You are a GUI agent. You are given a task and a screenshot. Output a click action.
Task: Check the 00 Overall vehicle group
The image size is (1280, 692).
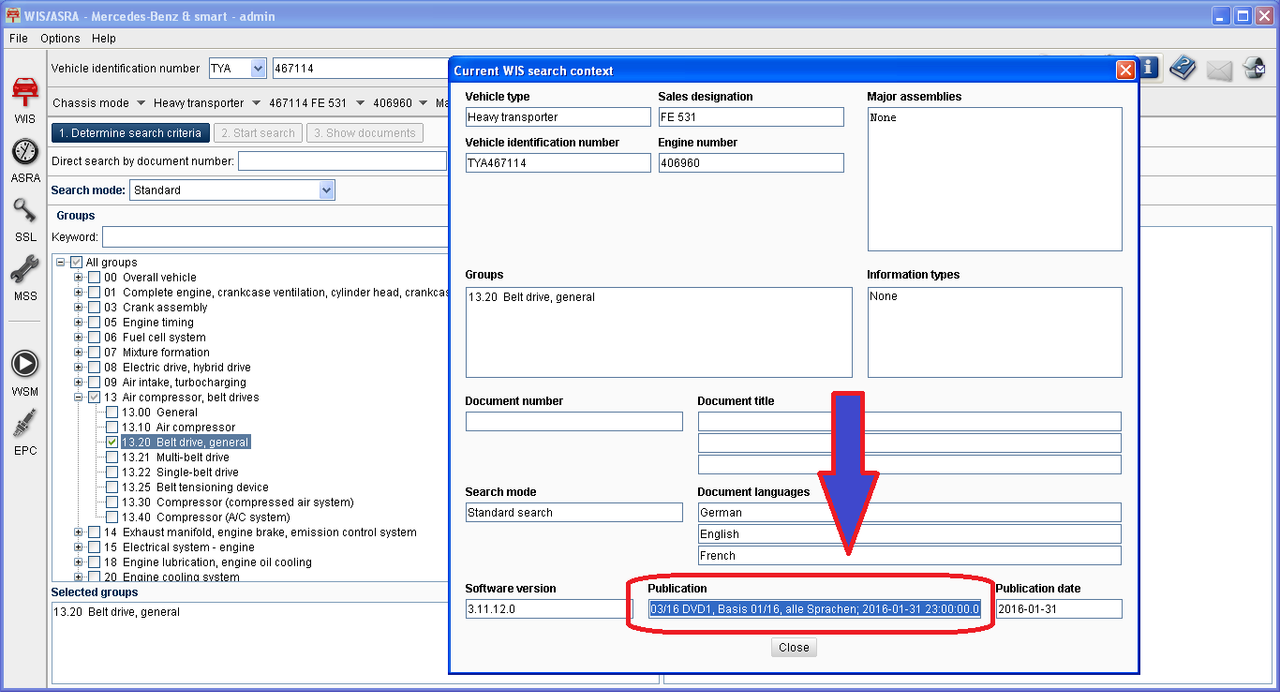click(94, 277)
